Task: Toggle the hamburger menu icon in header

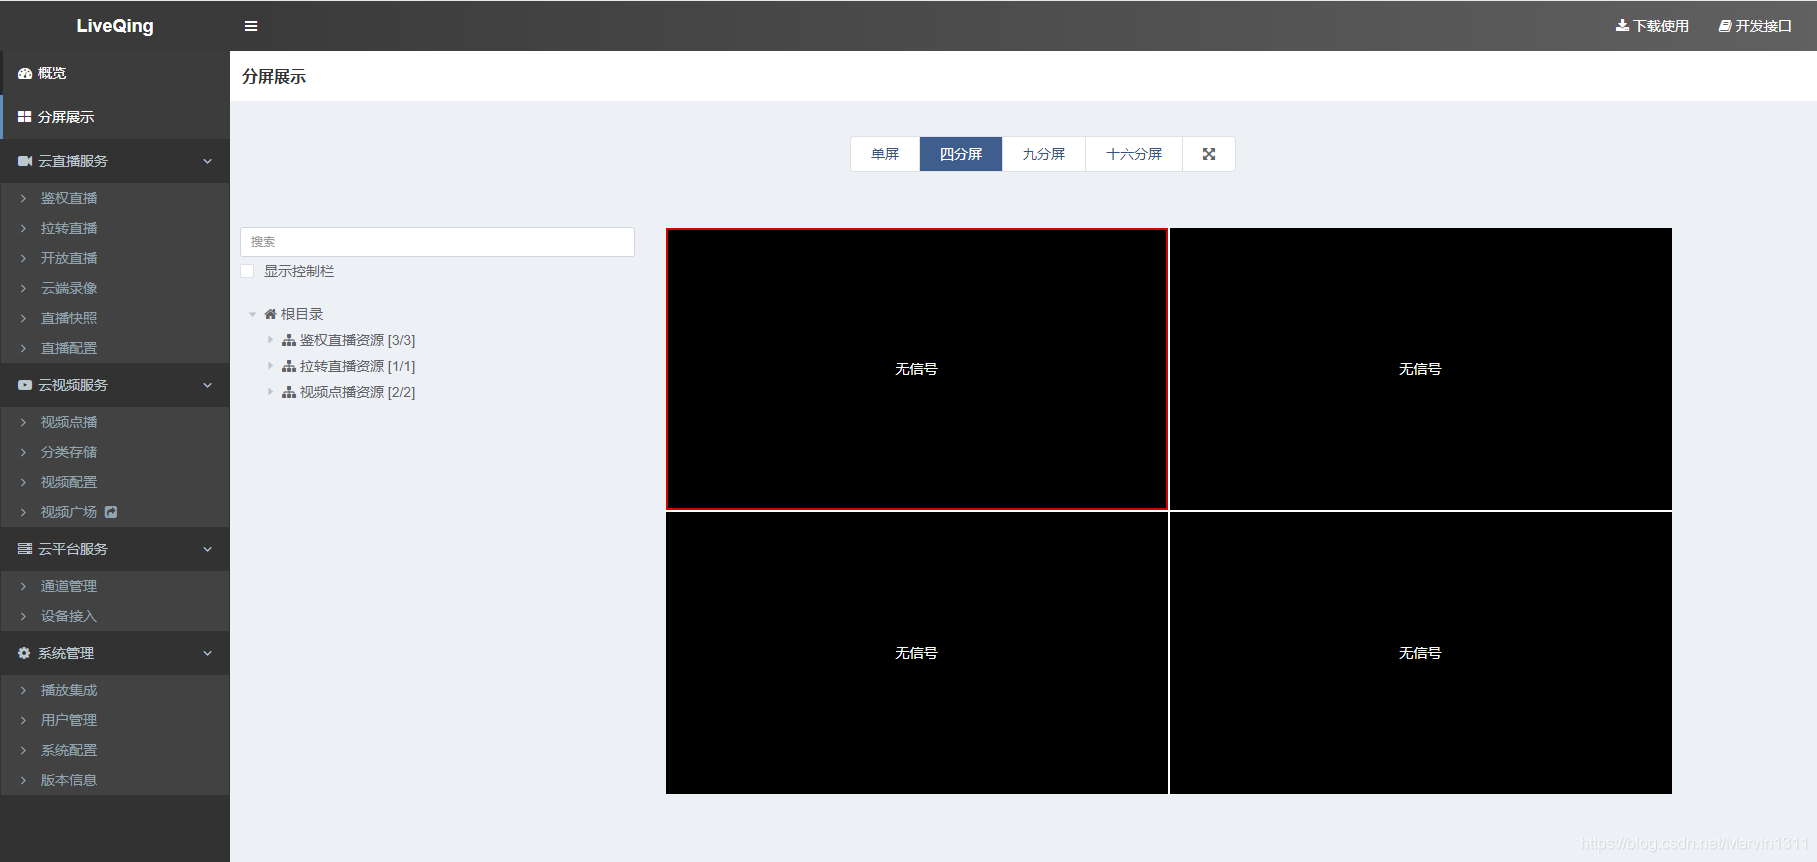Action: pyautogui.click(x=251, y=26)
